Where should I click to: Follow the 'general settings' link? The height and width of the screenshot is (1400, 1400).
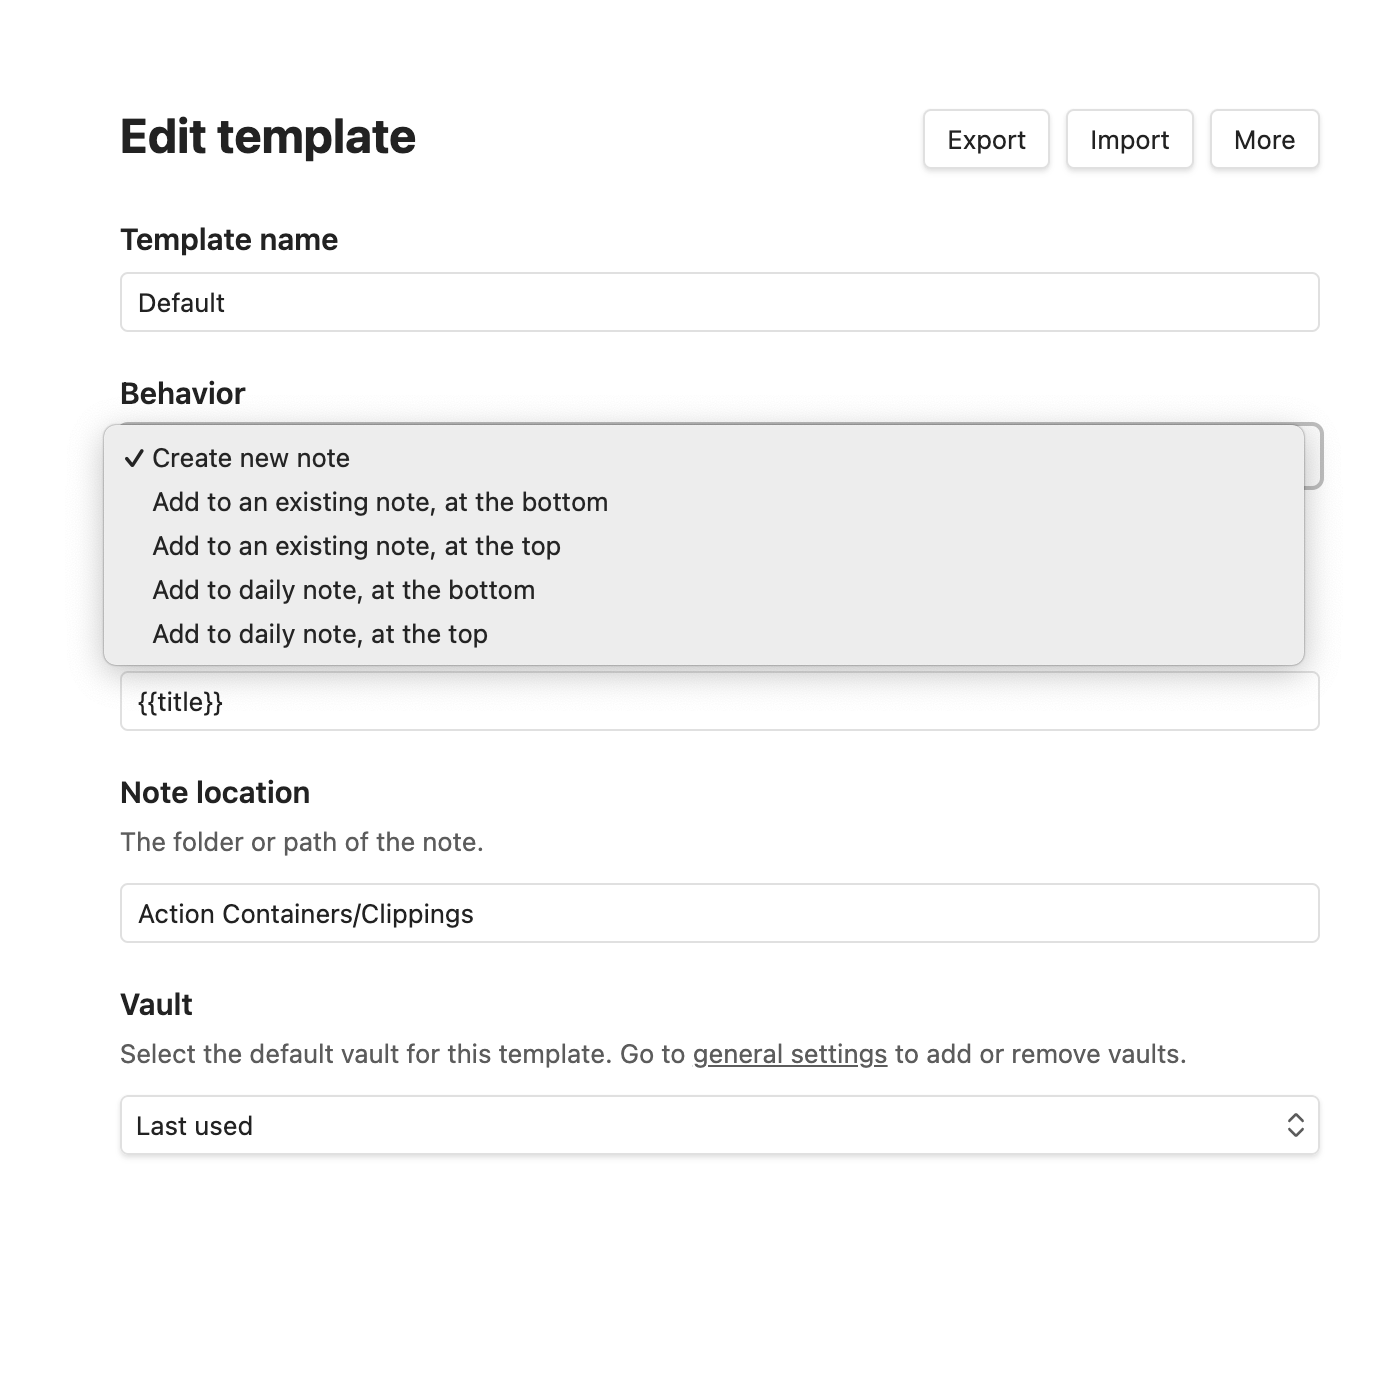(x=790, y=1054)
